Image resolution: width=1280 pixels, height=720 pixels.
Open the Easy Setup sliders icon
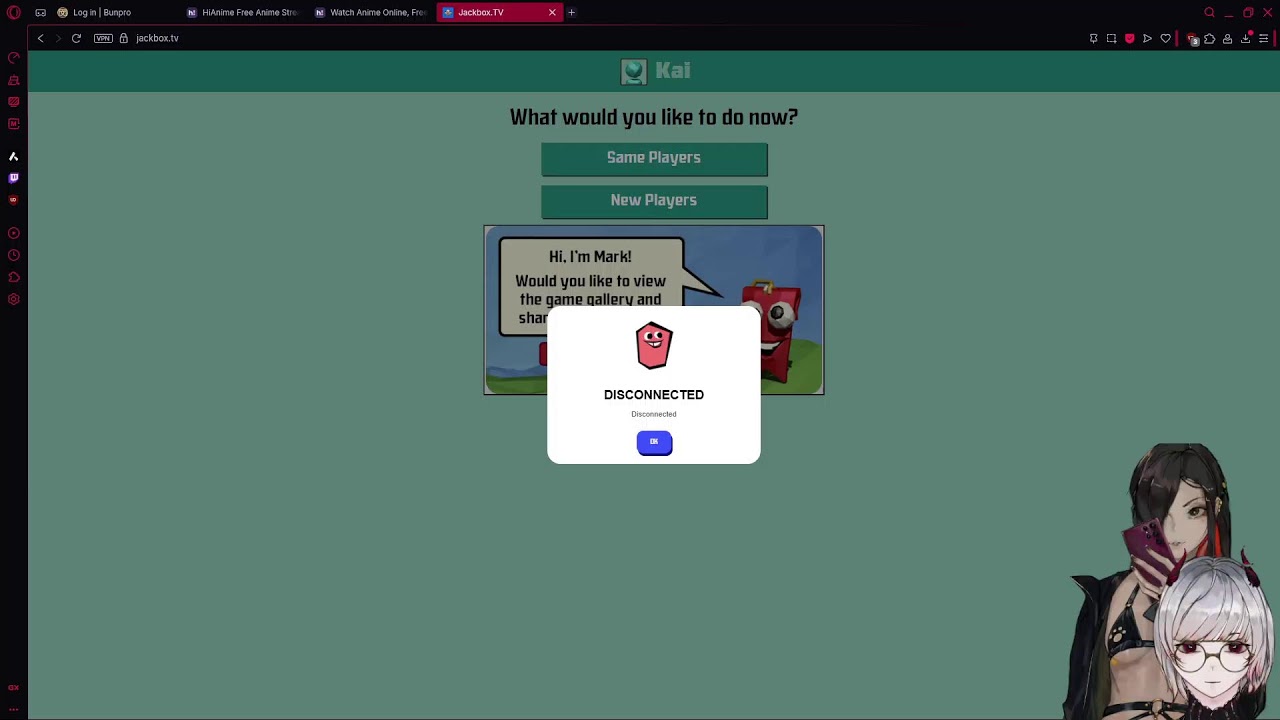tap(1264, 38)
